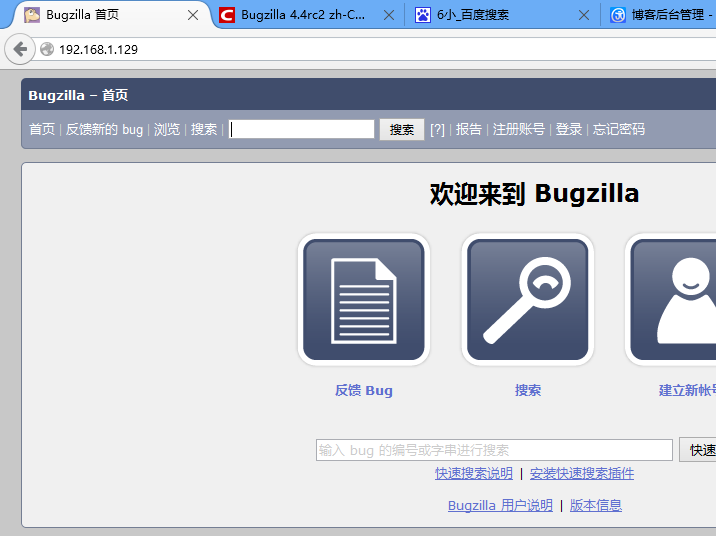
Task: Open 报告 in the navigation bar
Action: coord(469,129)
